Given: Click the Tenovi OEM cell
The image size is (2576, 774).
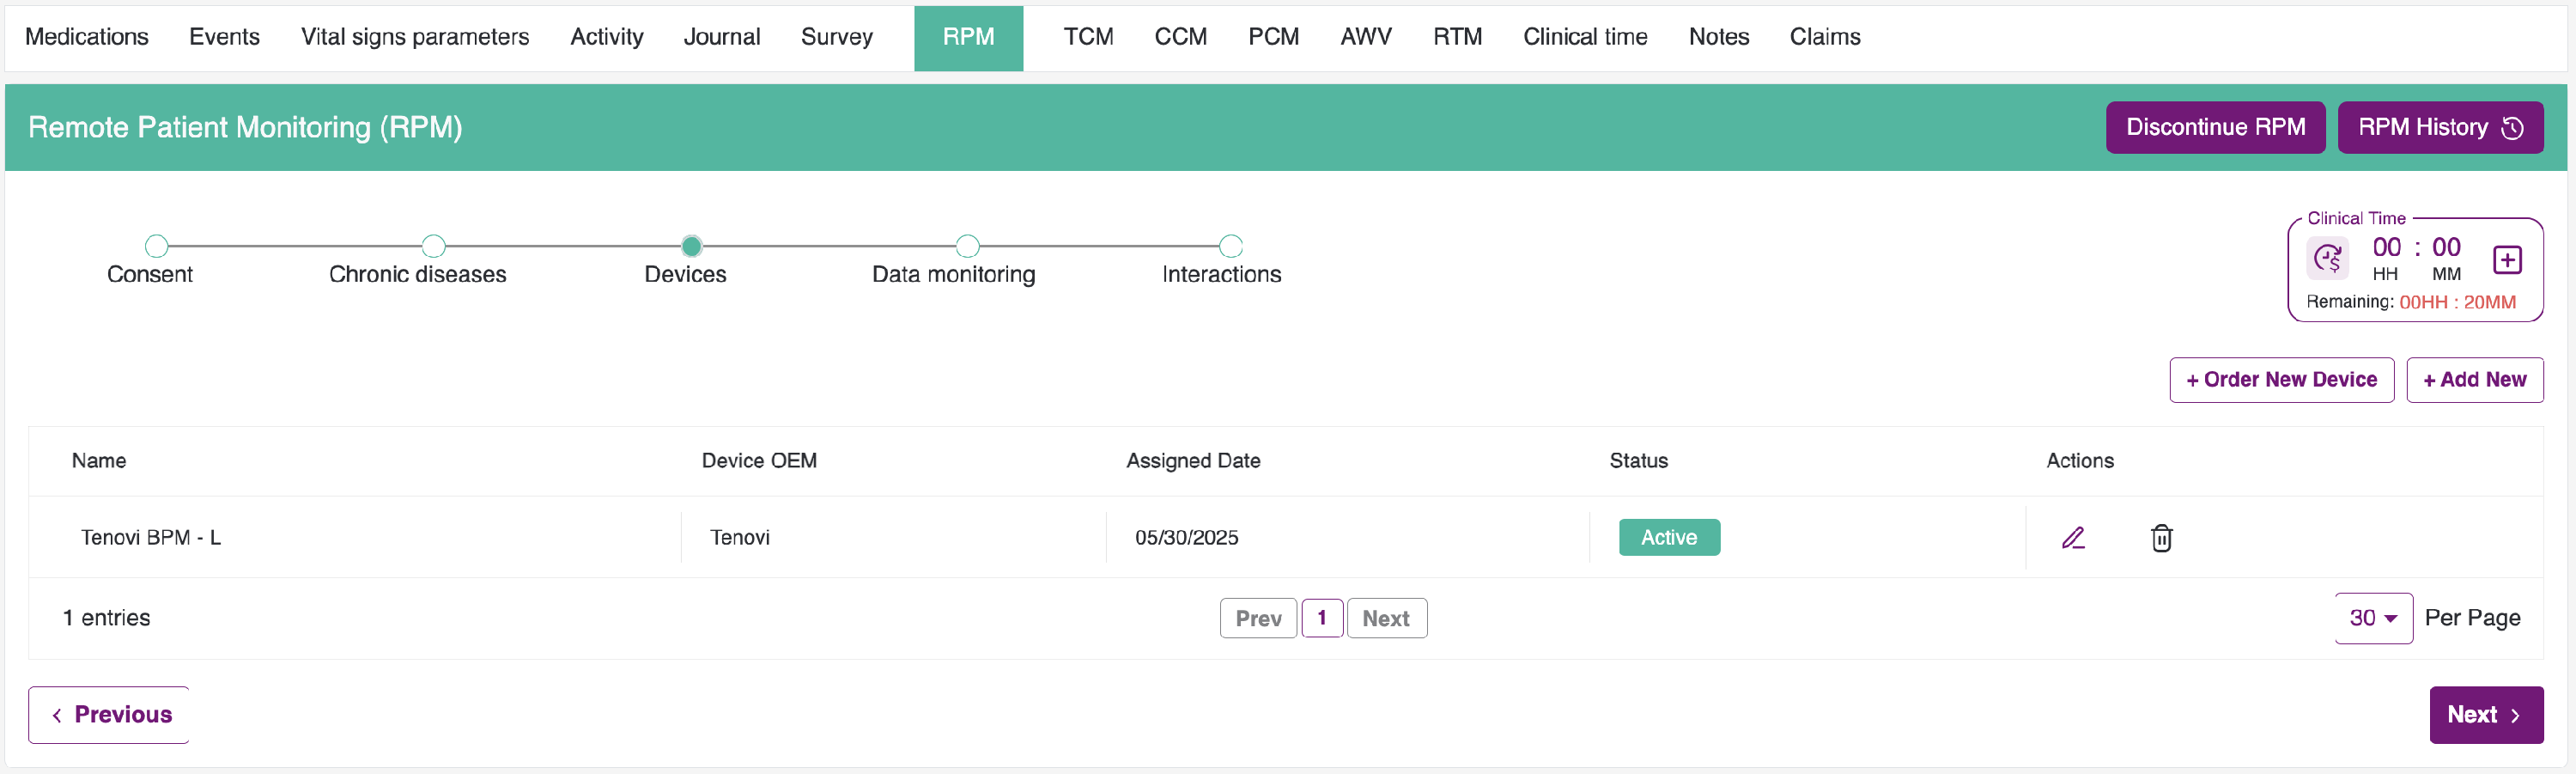Looking at the screenshot, I should coord(740,538).
